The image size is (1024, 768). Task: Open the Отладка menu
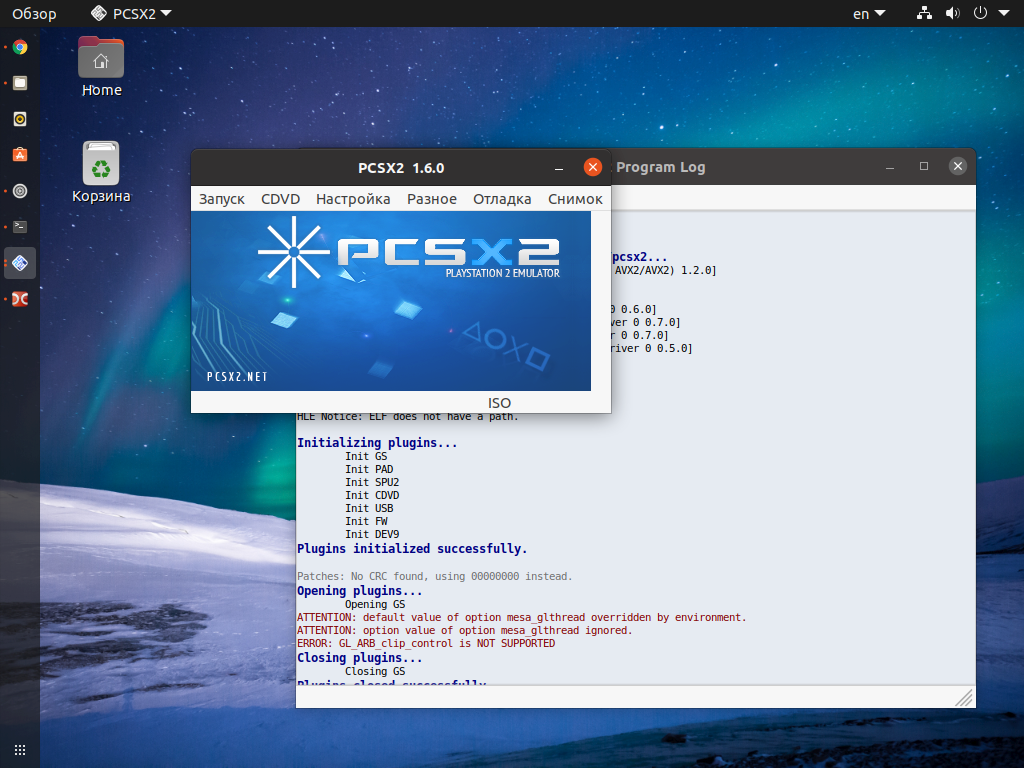(502, 199)
